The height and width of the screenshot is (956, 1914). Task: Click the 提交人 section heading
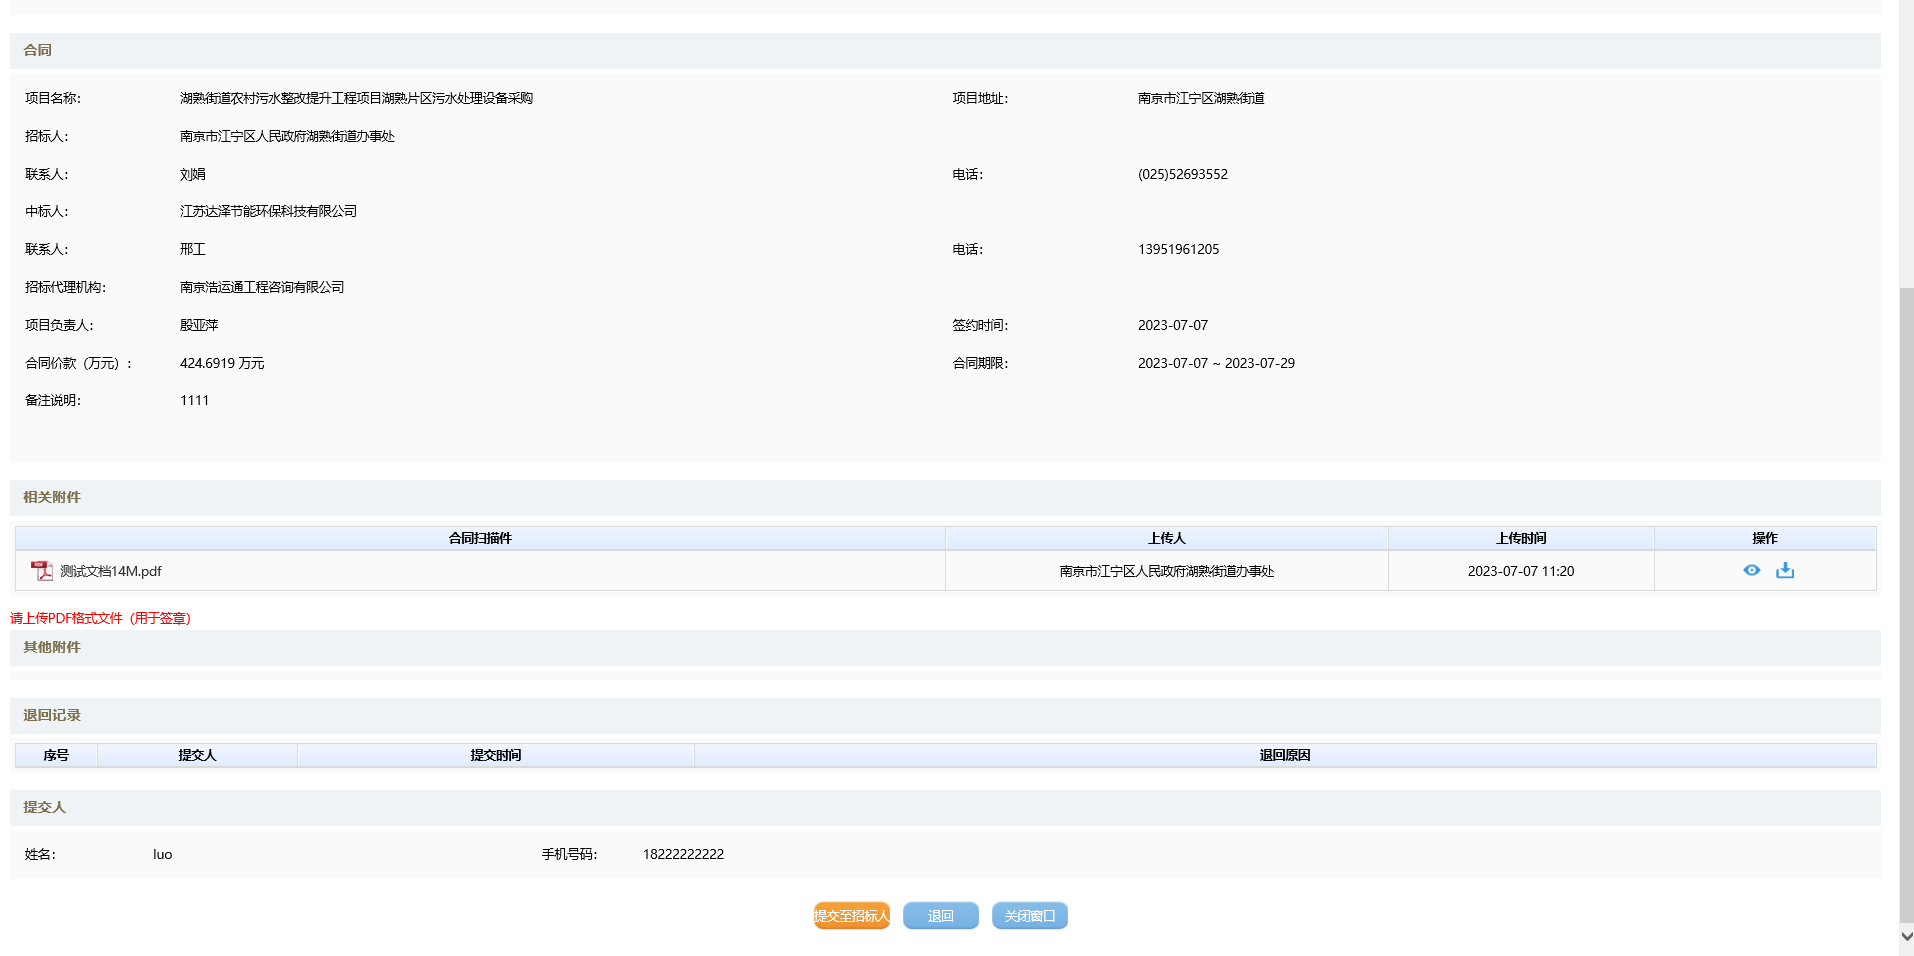45,807
